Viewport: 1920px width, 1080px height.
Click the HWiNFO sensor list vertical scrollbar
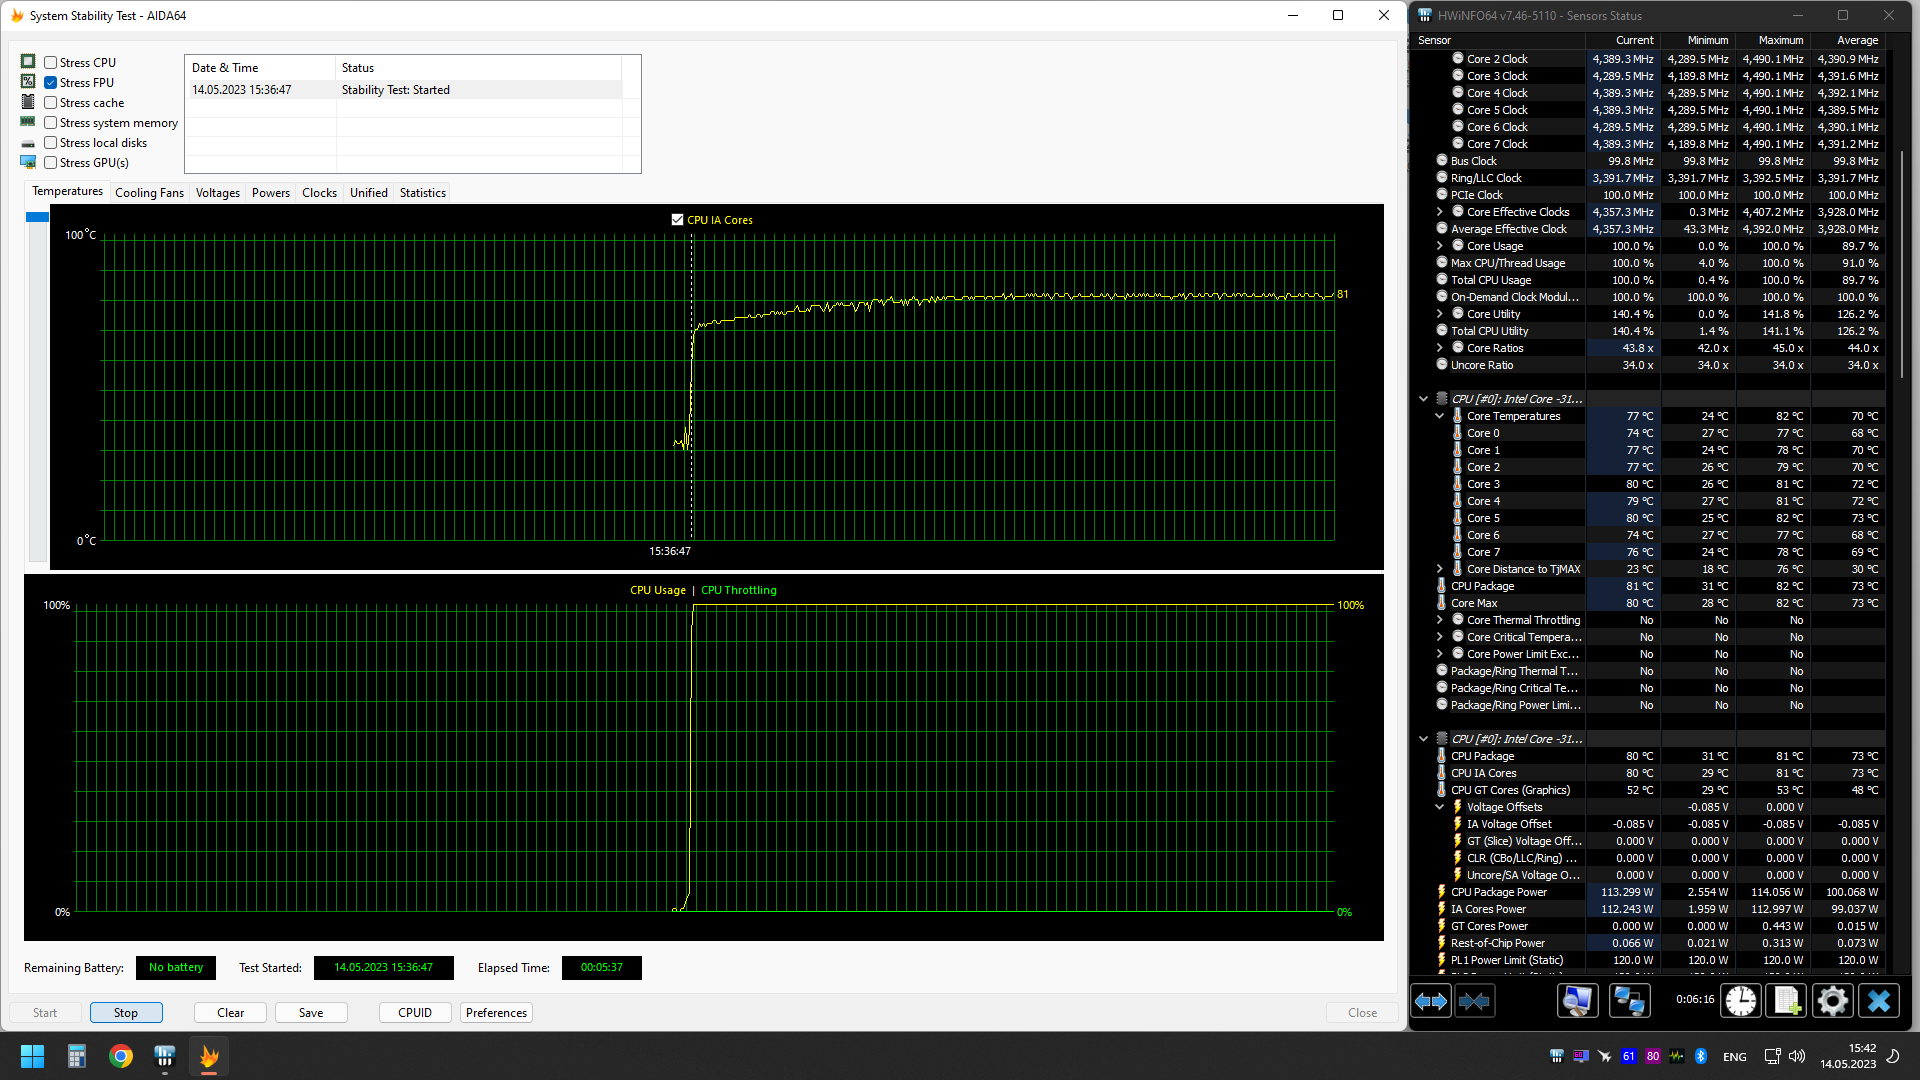[1902, 265]
